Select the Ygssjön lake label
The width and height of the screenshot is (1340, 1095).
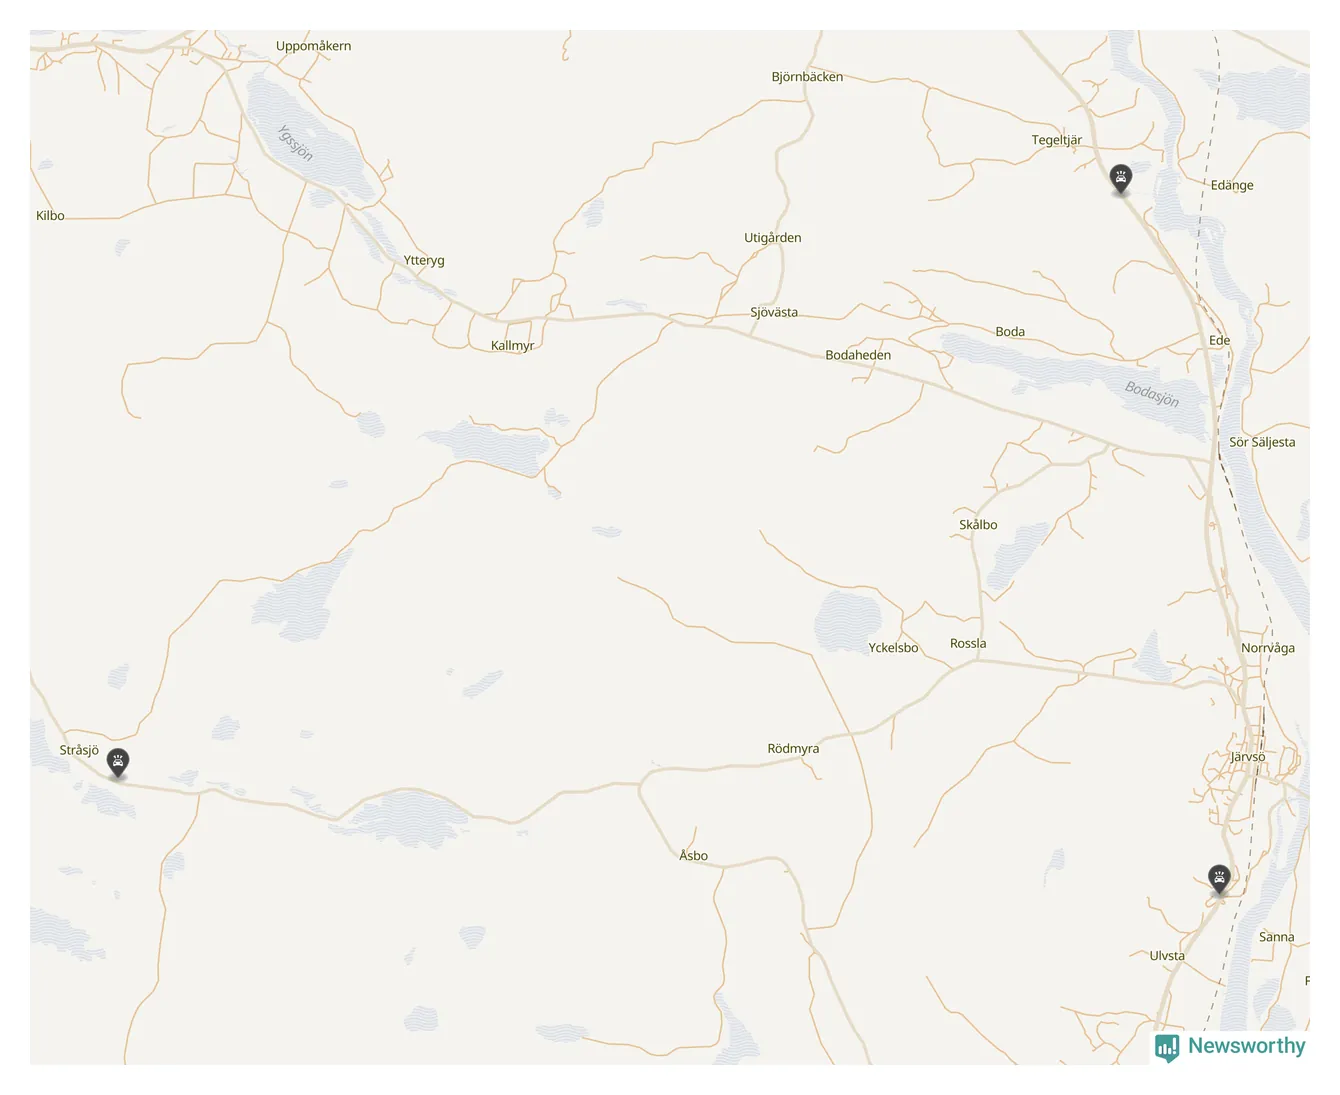295,143
